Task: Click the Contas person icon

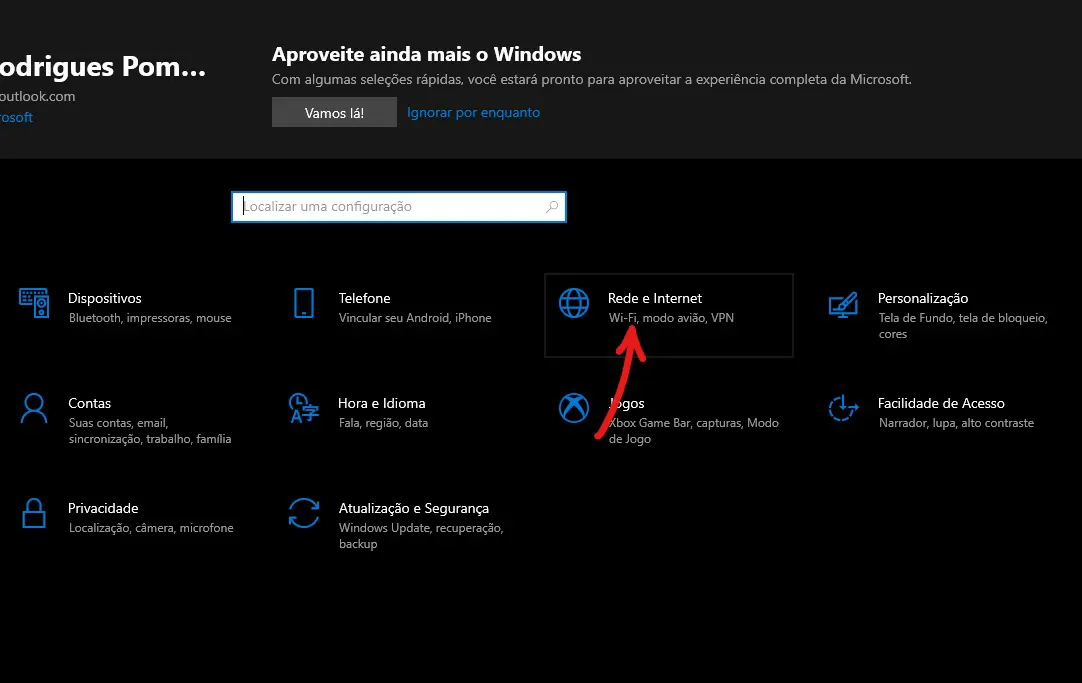Action: point(34,408)
